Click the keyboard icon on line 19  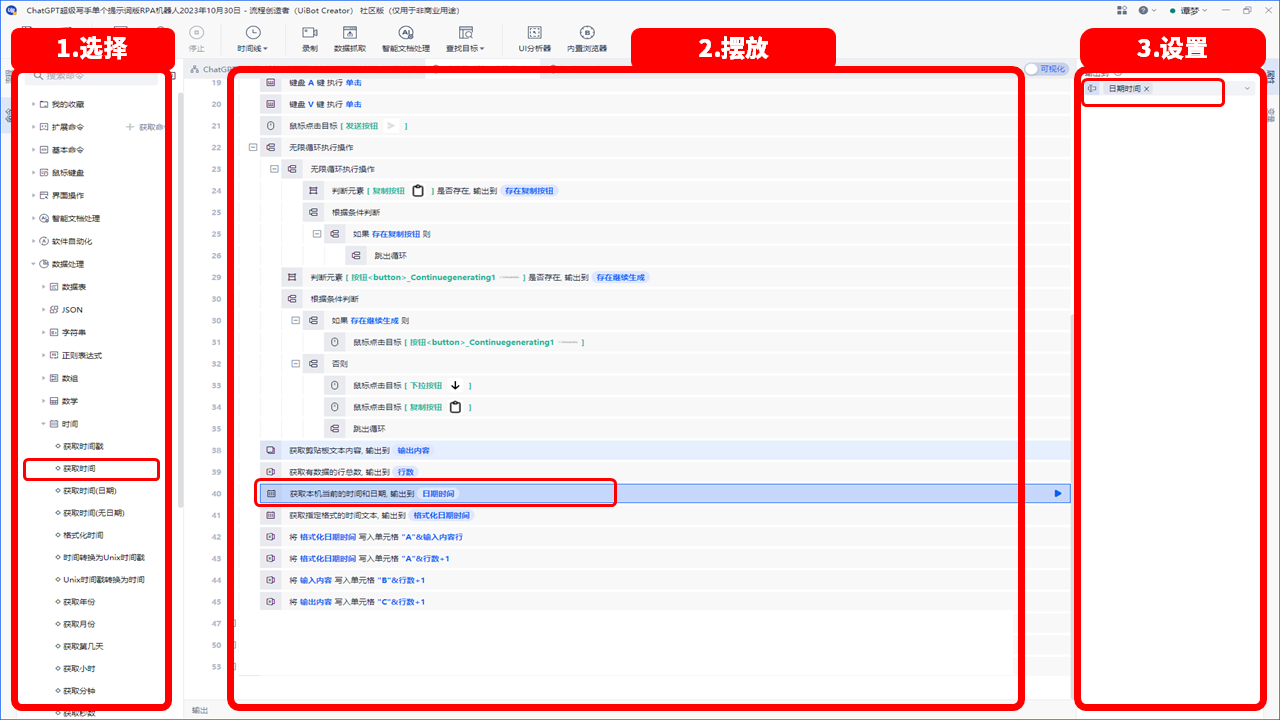[271, 82]
